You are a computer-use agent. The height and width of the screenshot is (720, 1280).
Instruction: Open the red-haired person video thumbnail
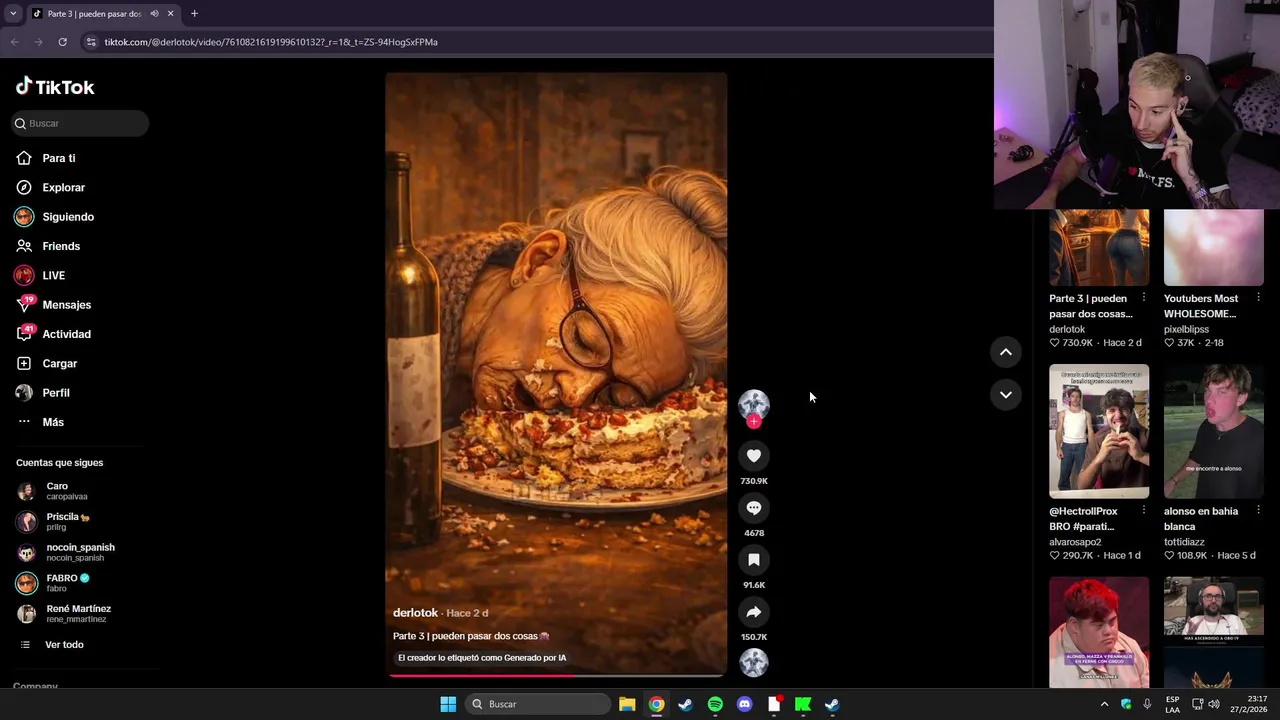click(1099, 632)
